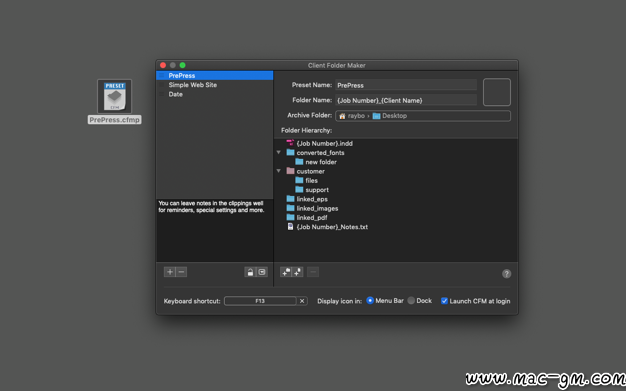Click the {Job Number}_Notes.txt file icon

pos(290,226)
